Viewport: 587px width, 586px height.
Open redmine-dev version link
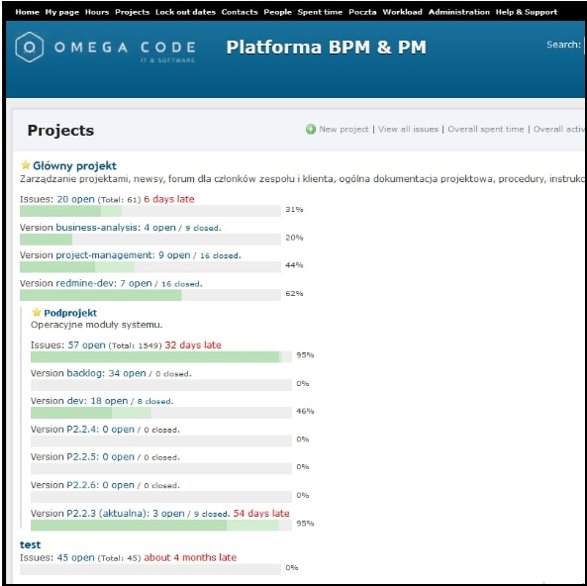(x=85, y=283)
